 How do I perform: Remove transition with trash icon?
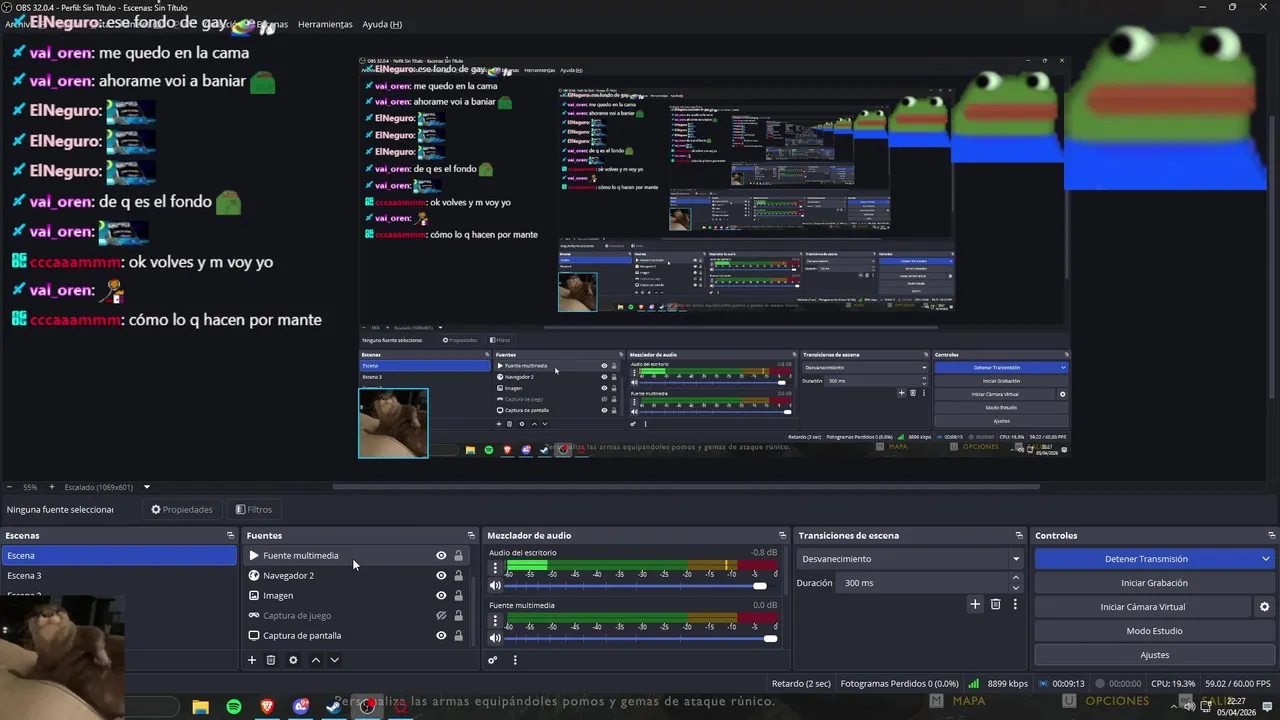[995, 604]
